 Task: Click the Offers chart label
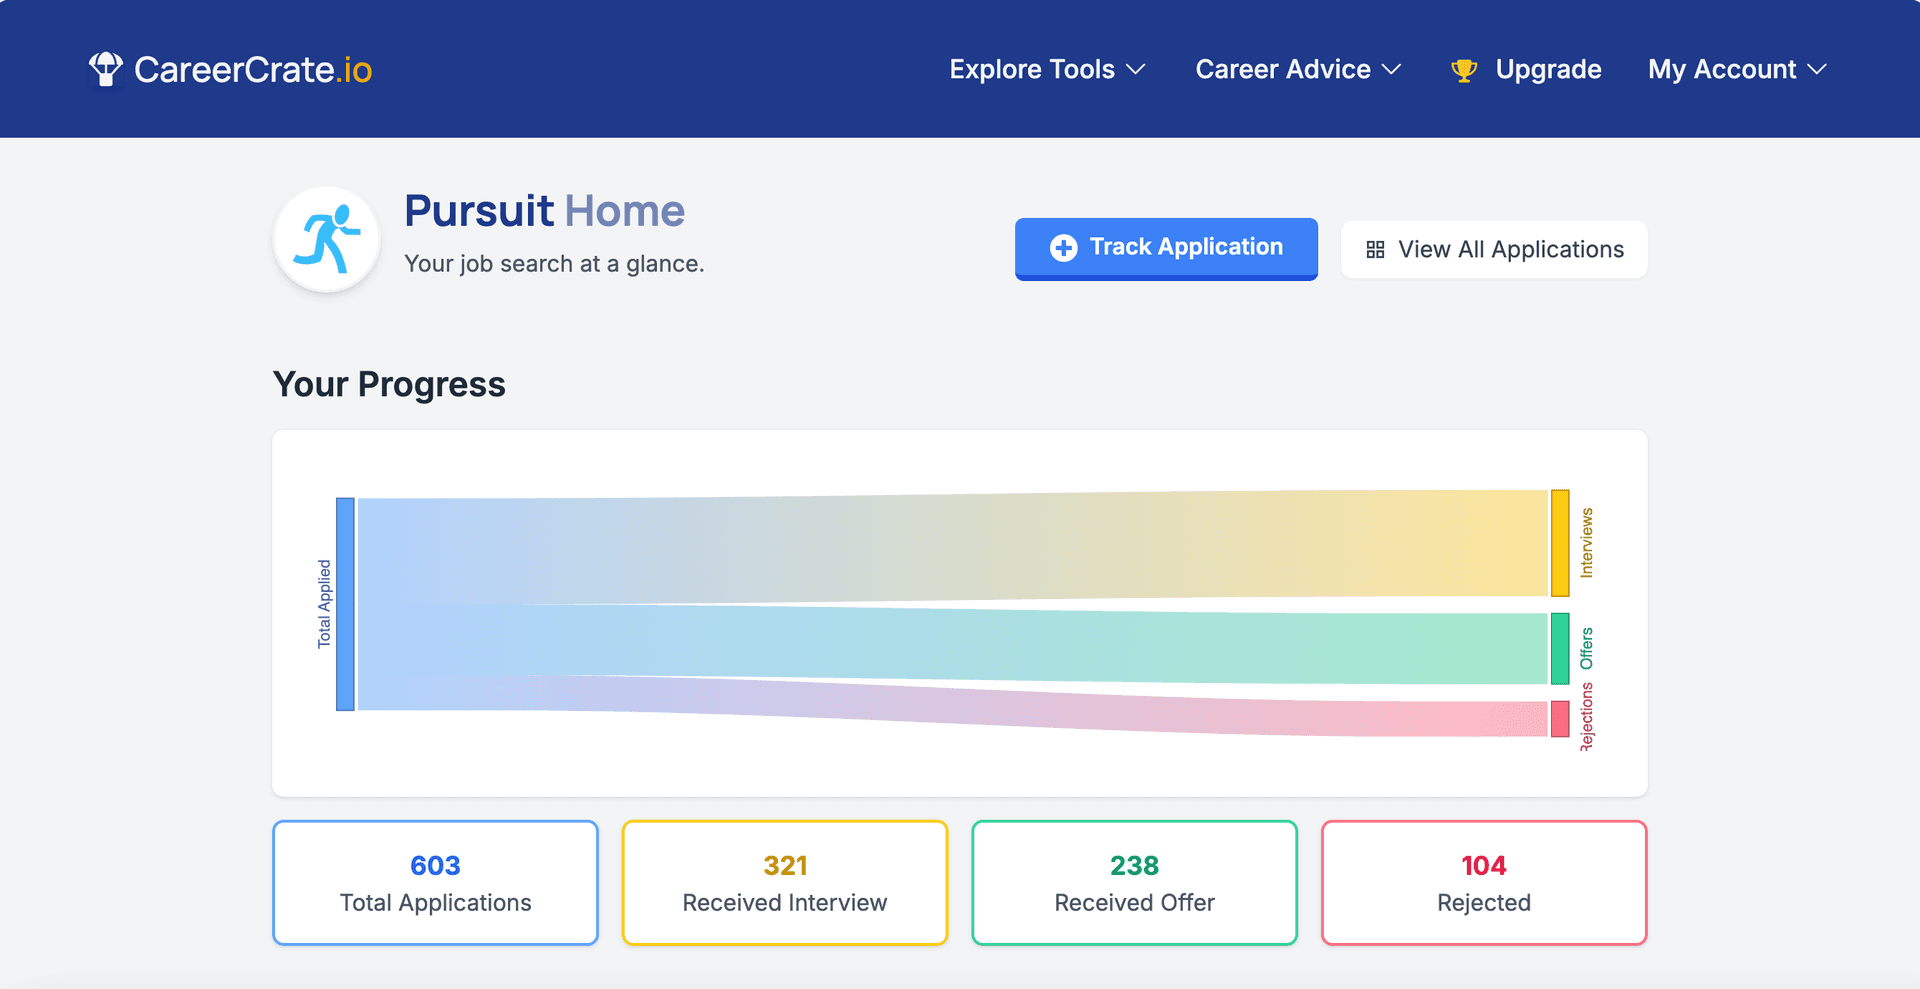tap(1586, 649)
